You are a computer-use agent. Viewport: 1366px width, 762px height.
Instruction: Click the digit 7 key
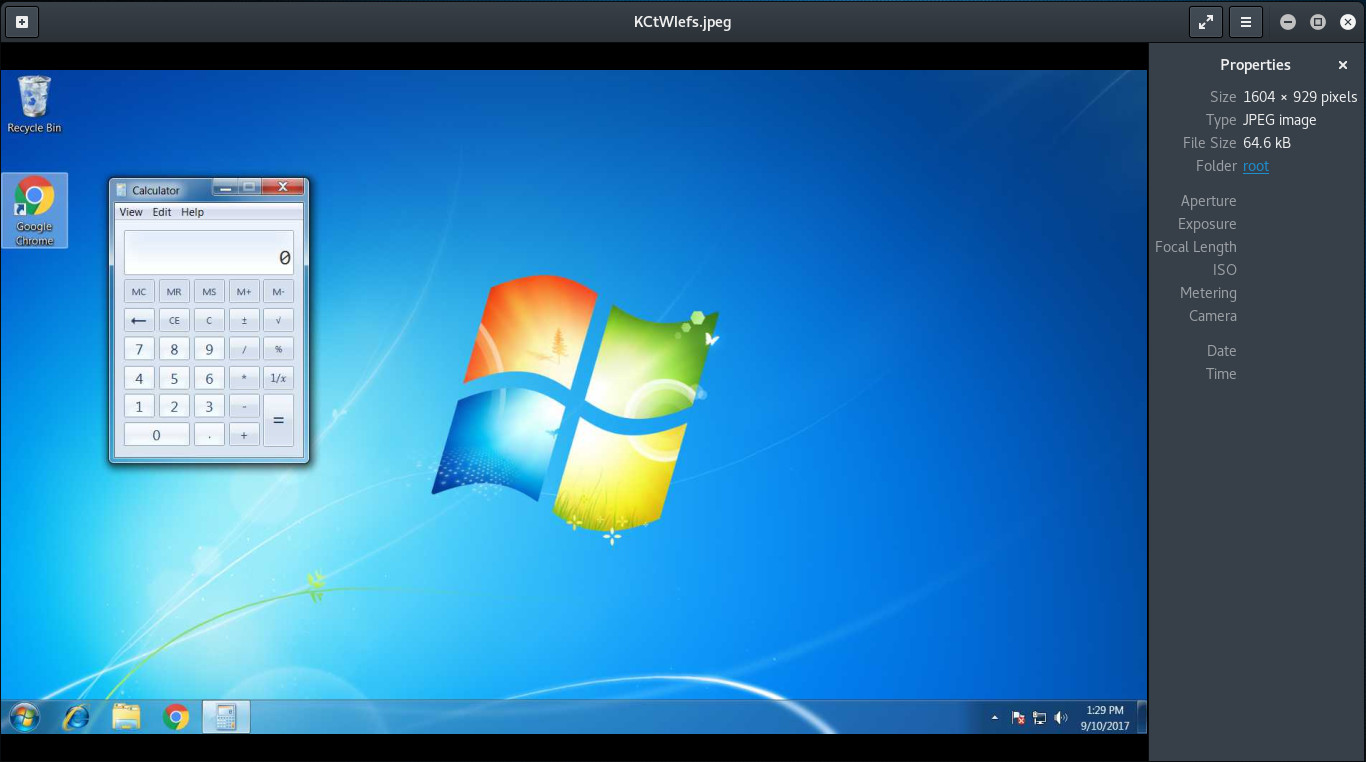(x=139, y=349)
